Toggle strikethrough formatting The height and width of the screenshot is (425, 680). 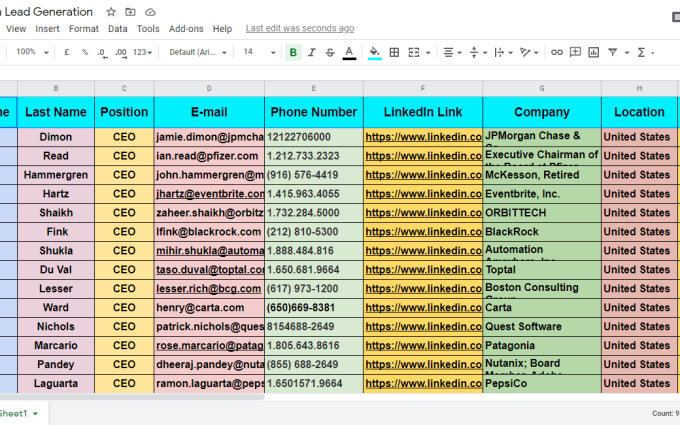pyautogui.click(x=330, y=52)
